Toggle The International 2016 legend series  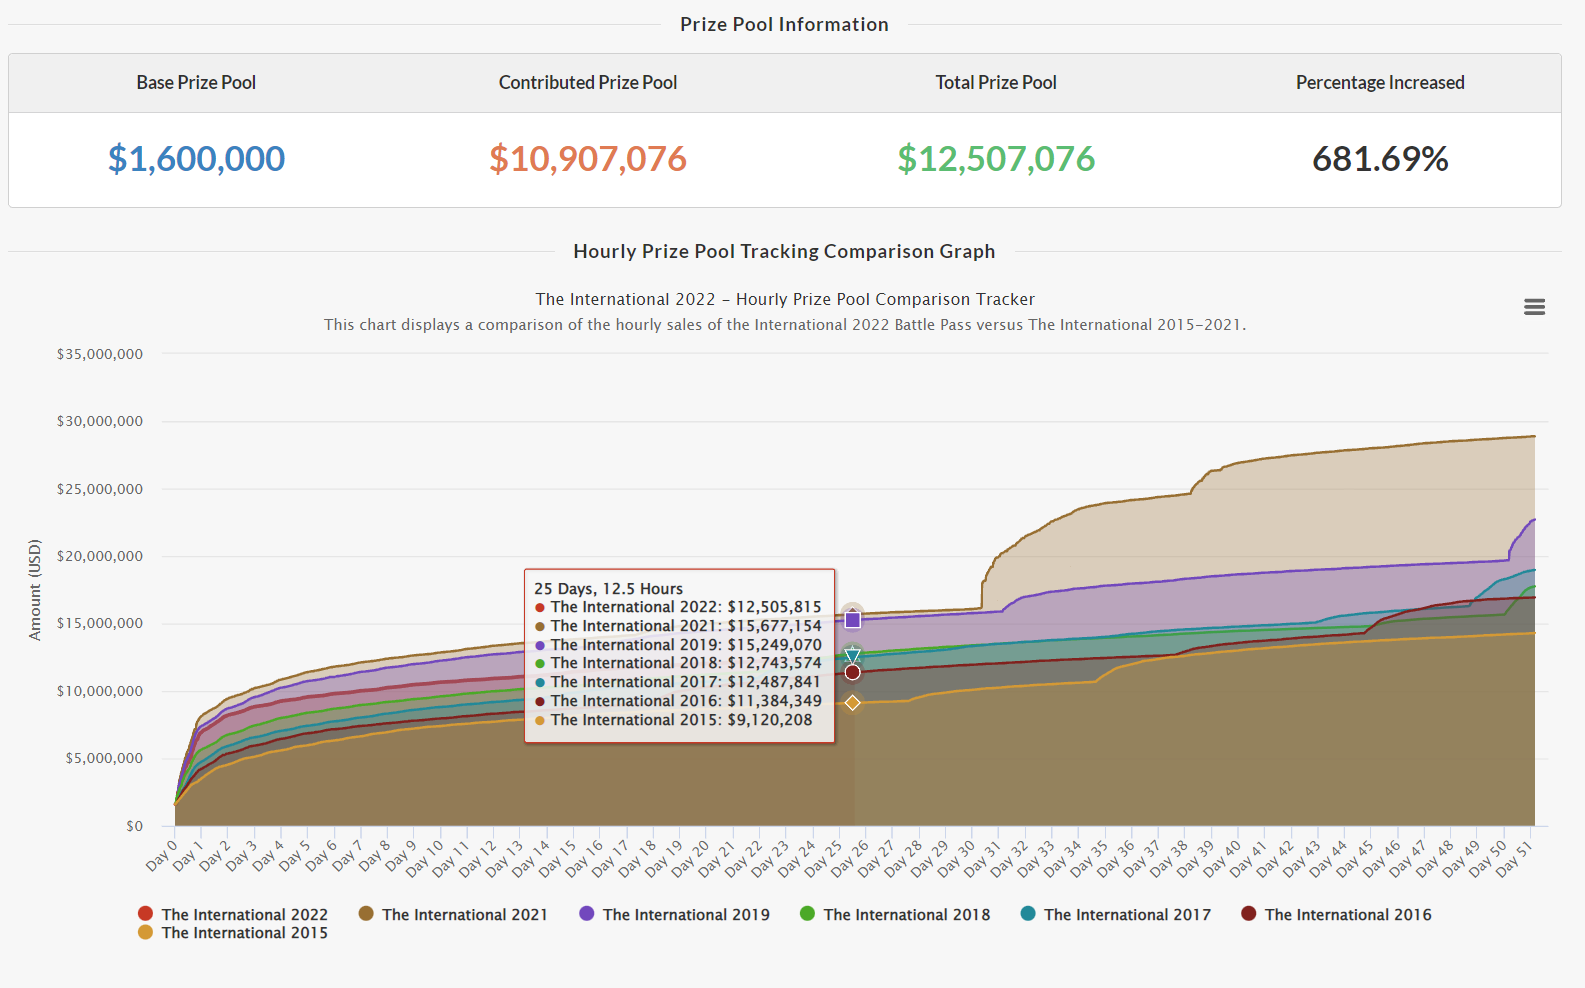pos(1336,914)
